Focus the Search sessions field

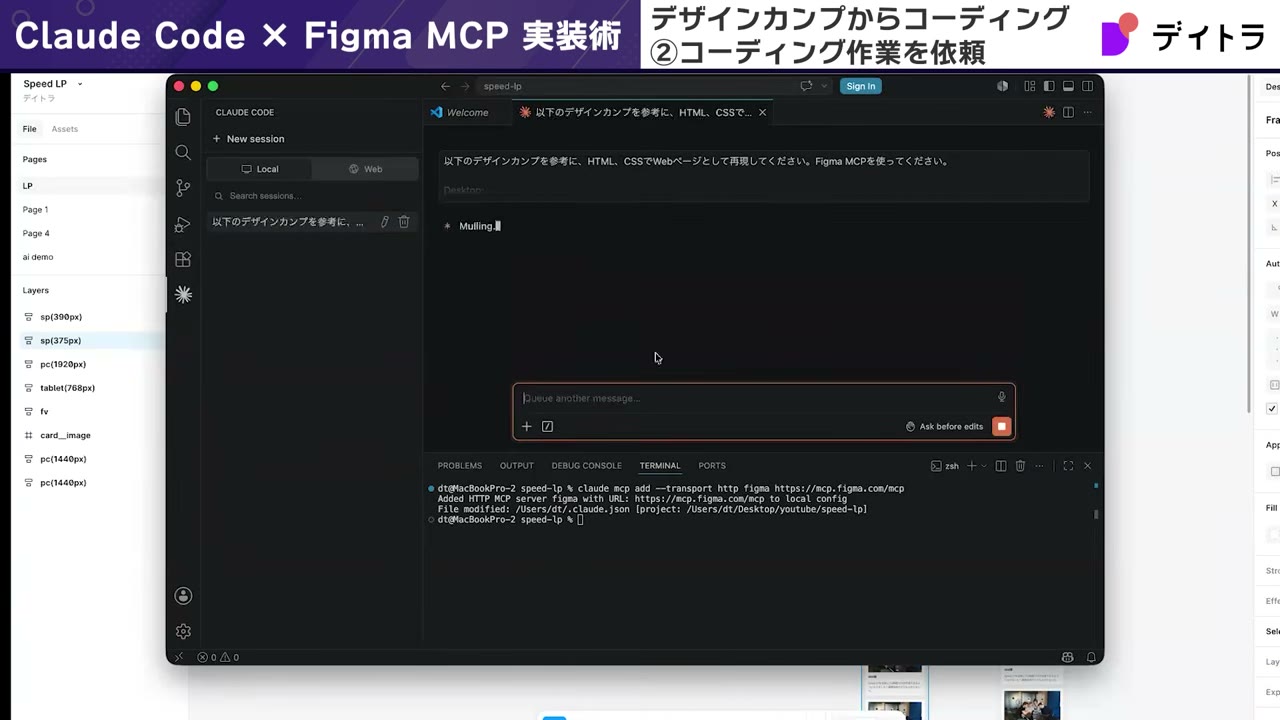coord(312,196)
